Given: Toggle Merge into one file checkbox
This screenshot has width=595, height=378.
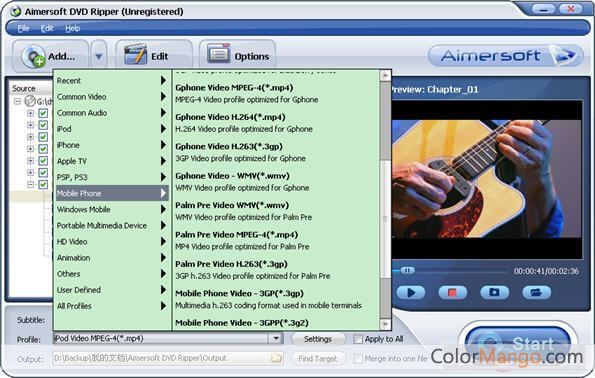Looking at the screenshot, I should pyautogui.click(x=358, y=359).
